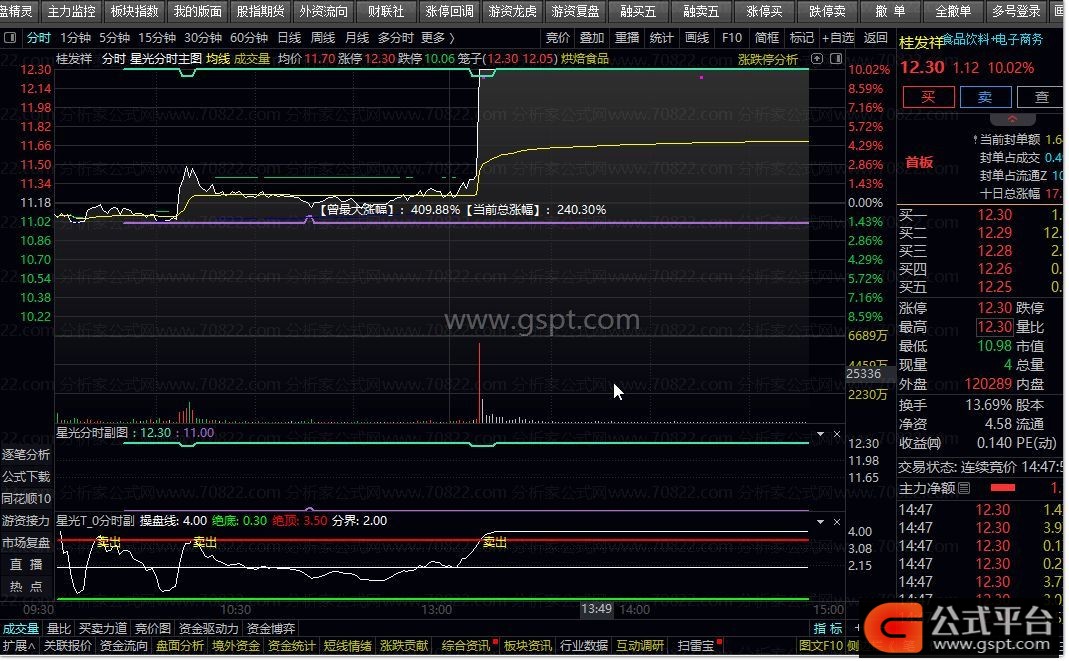Click the 返回 back button
The image size is (1069, 661).
[x=875, y=38]
